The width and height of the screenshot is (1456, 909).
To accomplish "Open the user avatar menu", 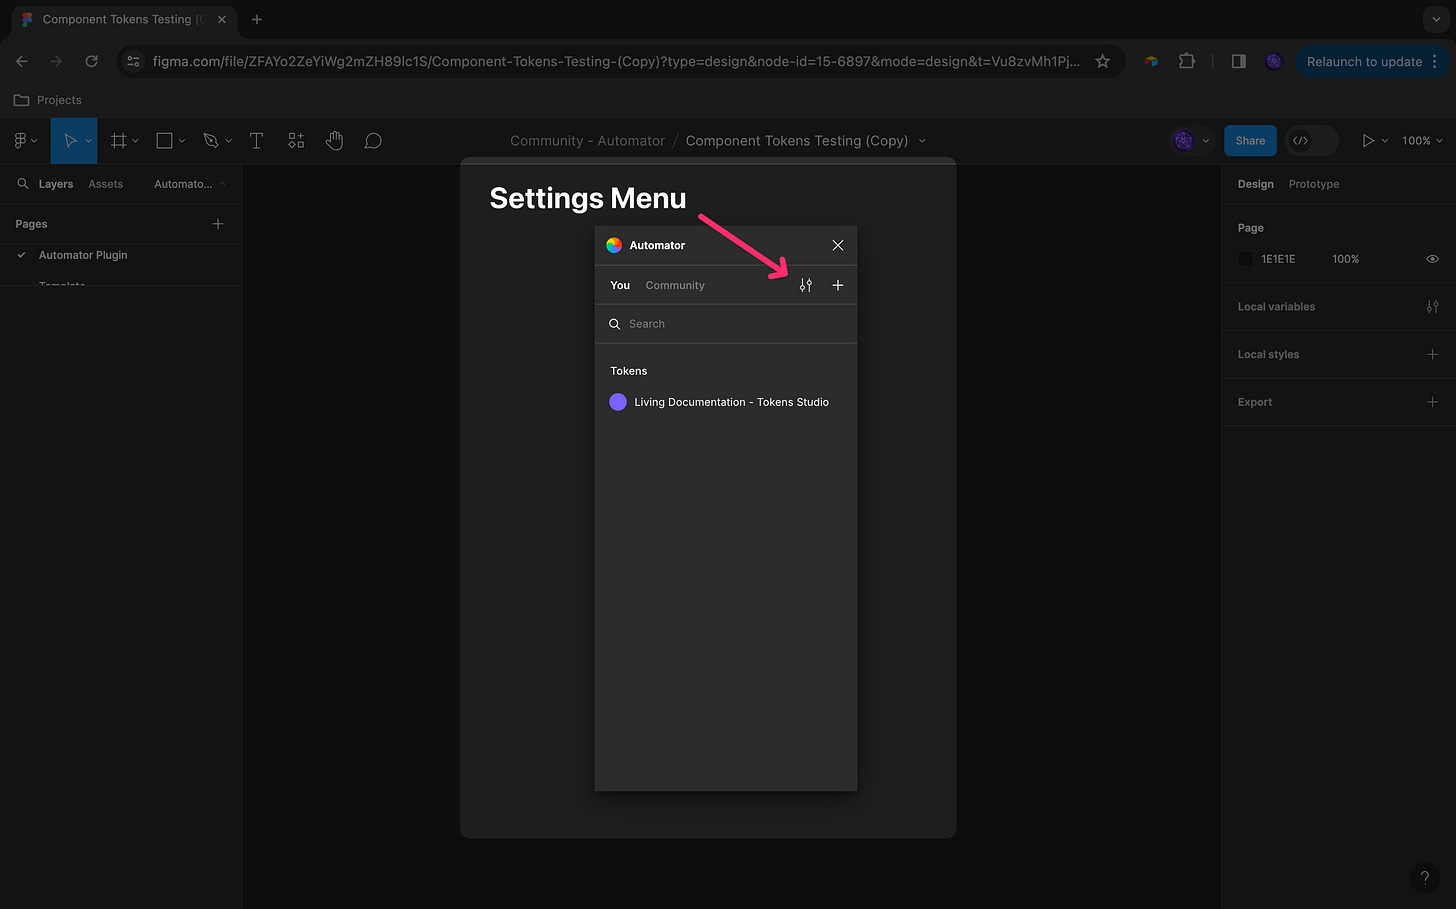I will (x=1190, y=141).
